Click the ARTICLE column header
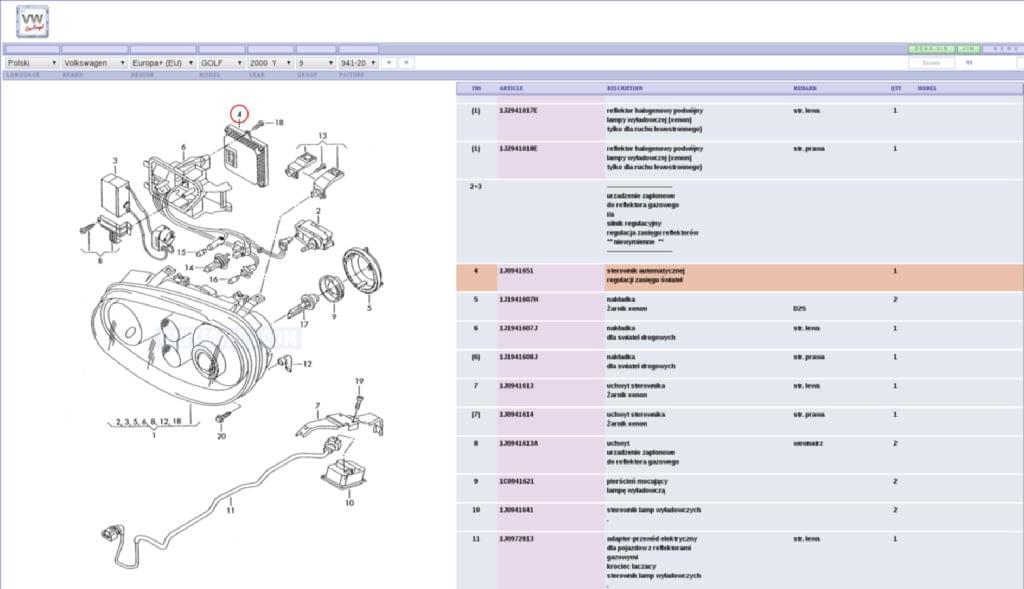The height and width of the screenshot is (589, 1024). point(511,88)
